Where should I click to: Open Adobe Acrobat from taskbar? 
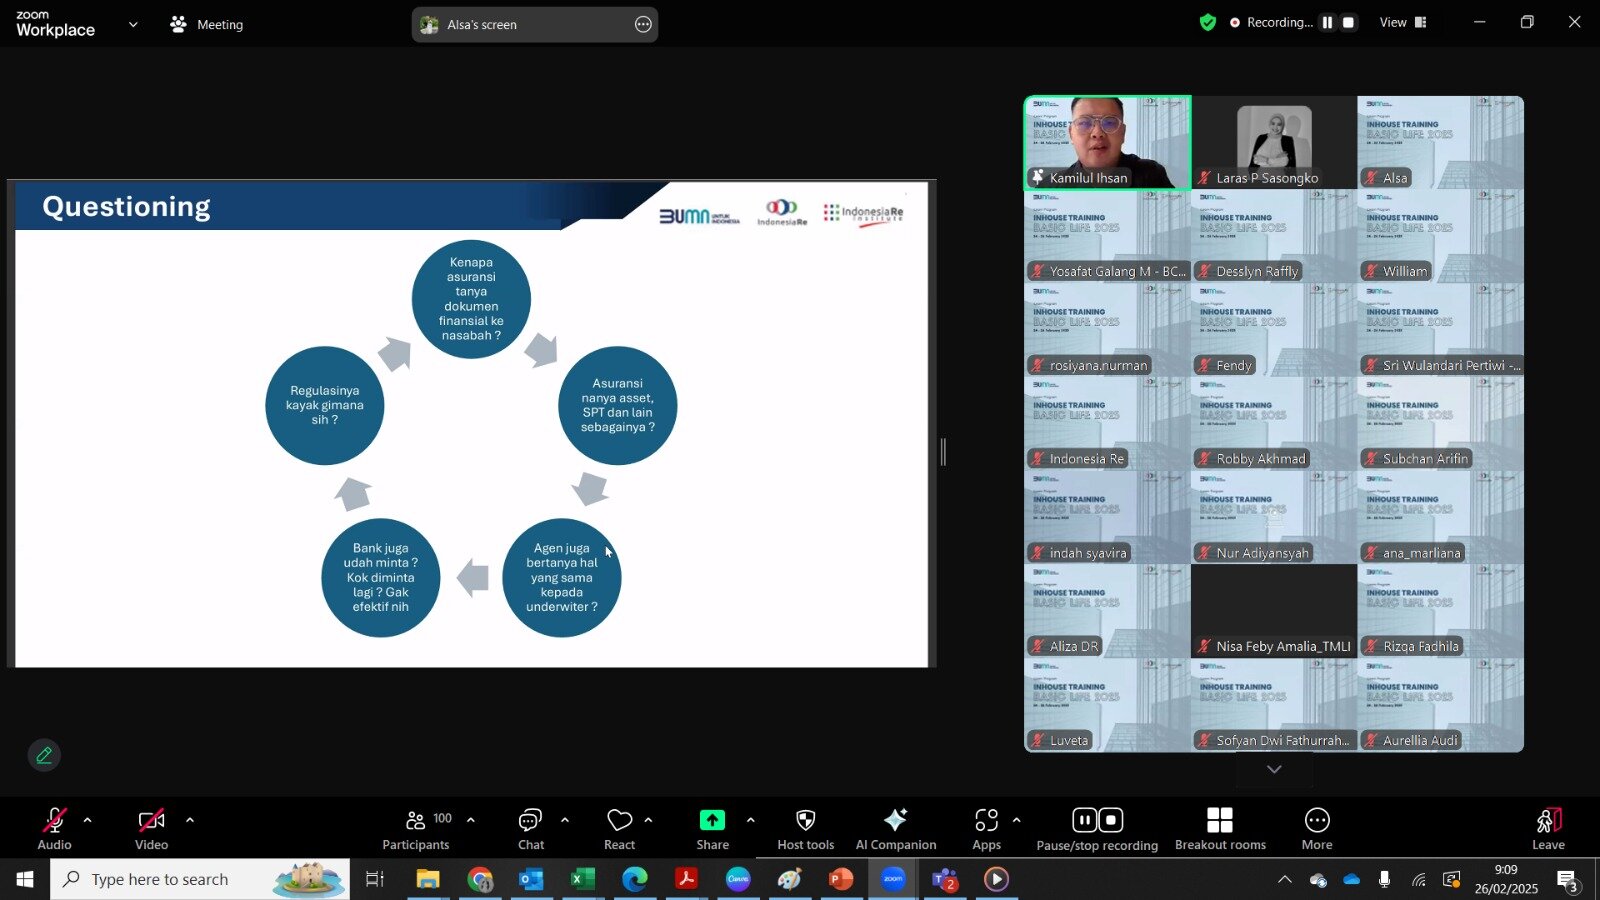[686, 879]
